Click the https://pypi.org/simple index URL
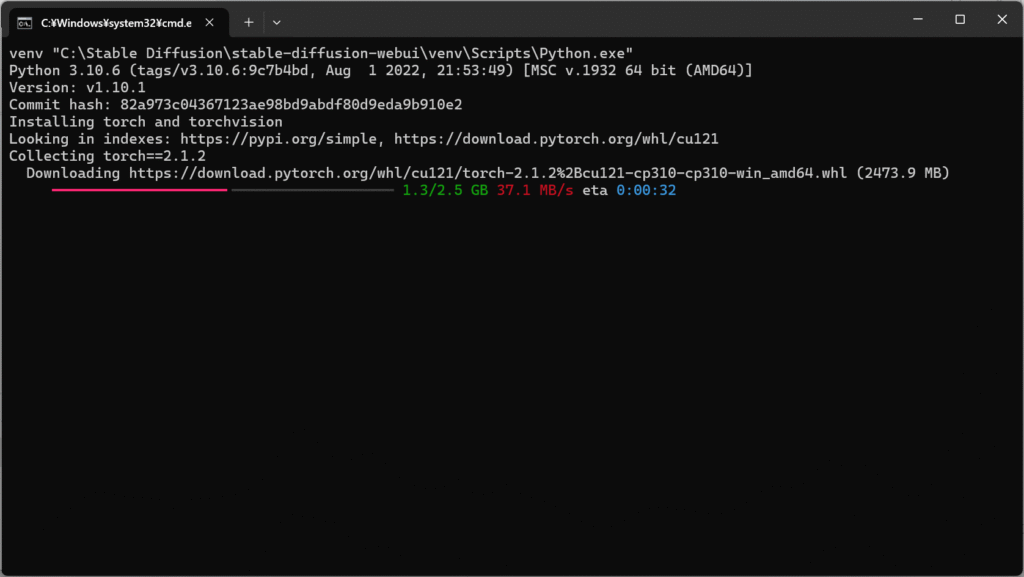Image resolution: width=1024 pixels, height=577 pixels. click(279, 139)
